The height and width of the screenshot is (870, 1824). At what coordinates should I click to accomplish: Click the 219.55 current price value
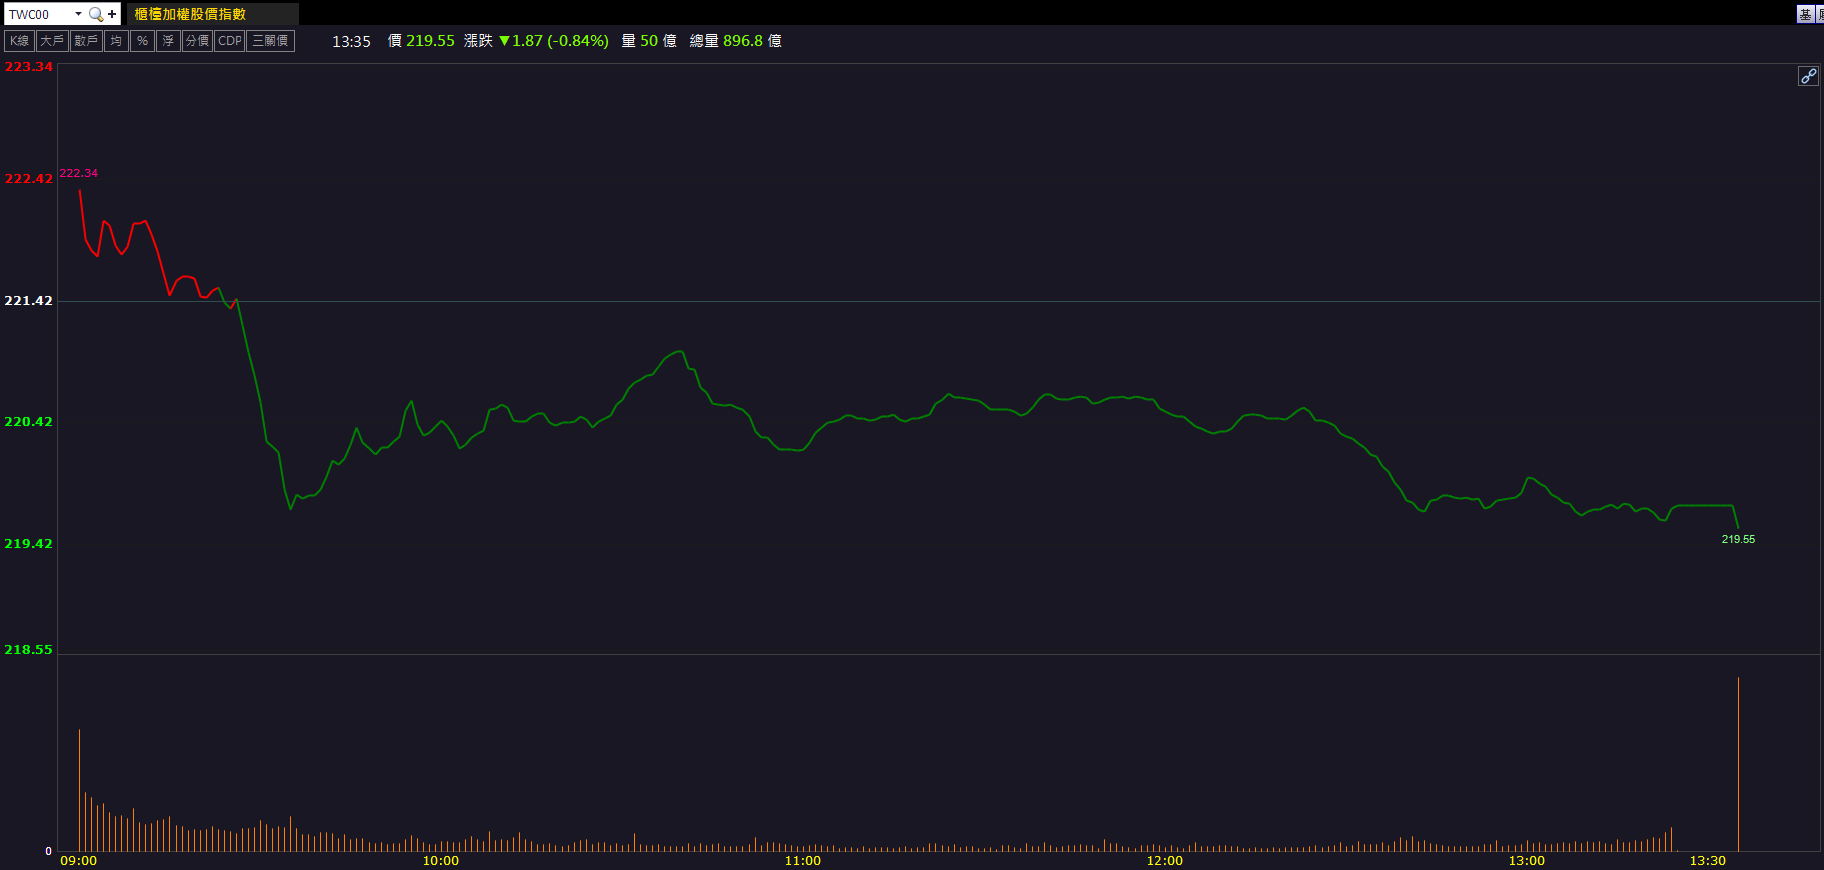[x=430, y=41]
